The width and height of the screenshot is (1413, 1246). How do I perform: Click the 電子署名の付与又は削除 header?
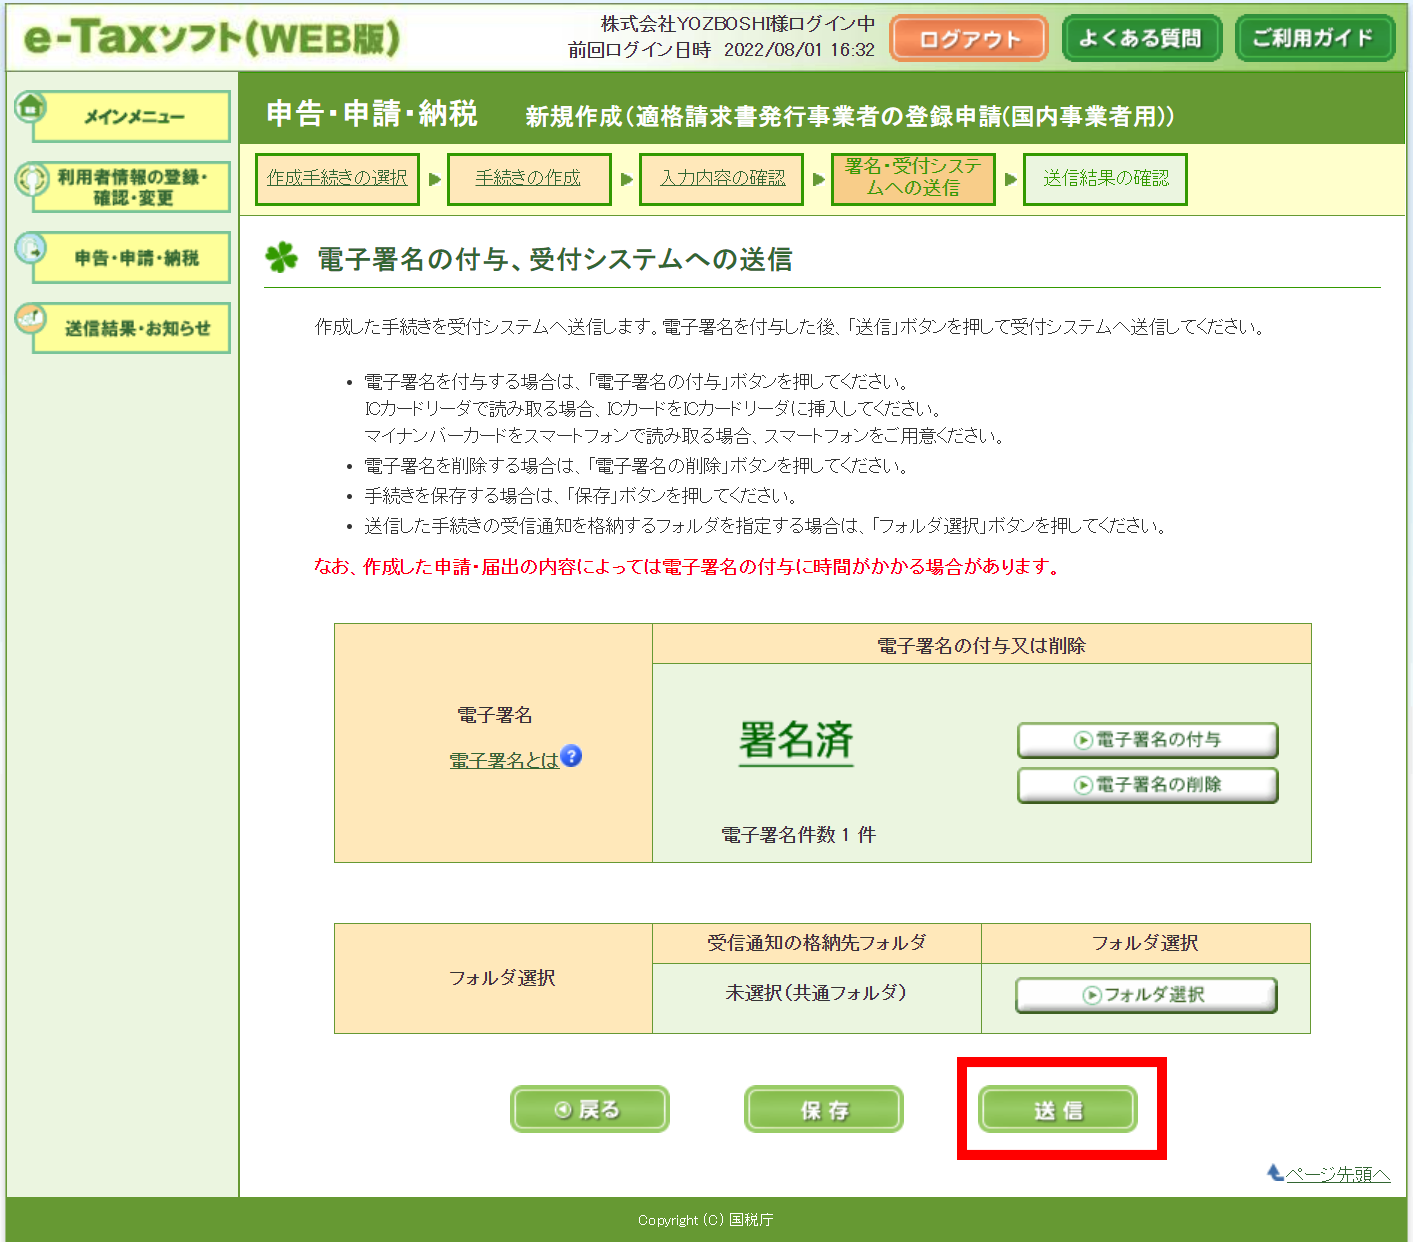point(981,646)
